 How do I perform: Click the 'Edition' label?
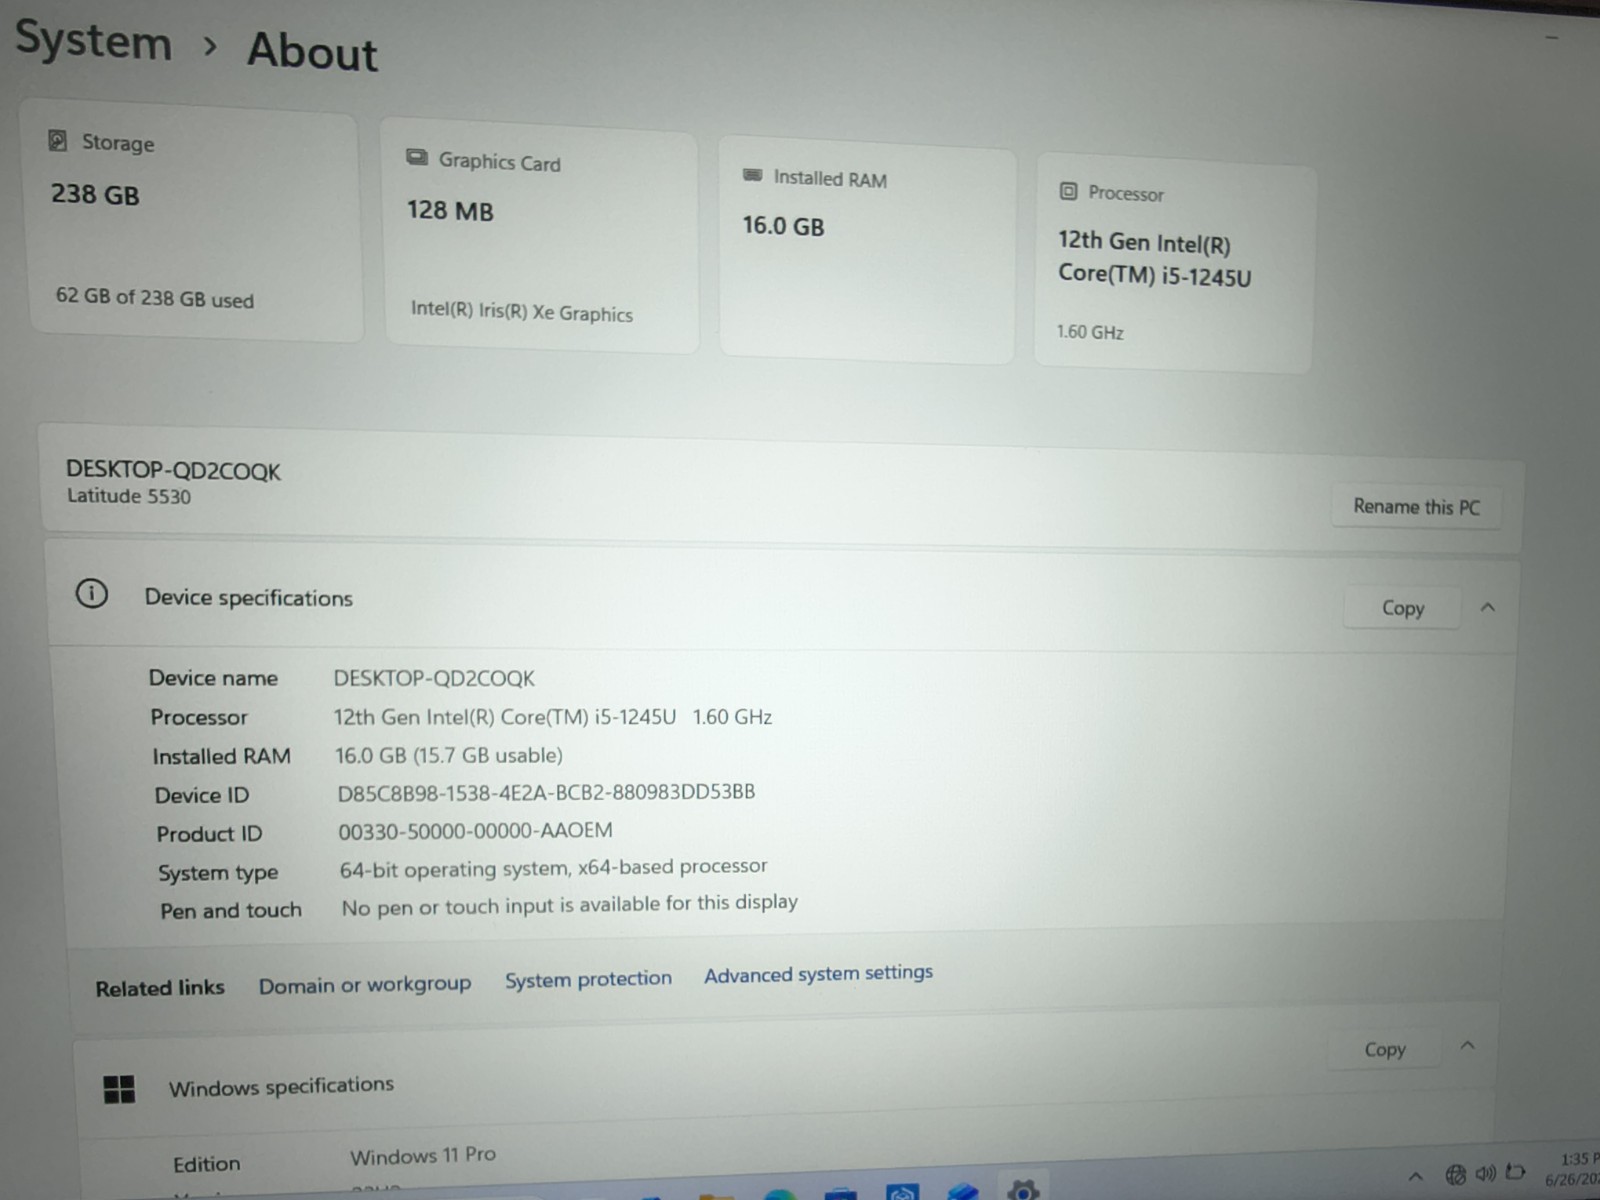click(206, 1164)
